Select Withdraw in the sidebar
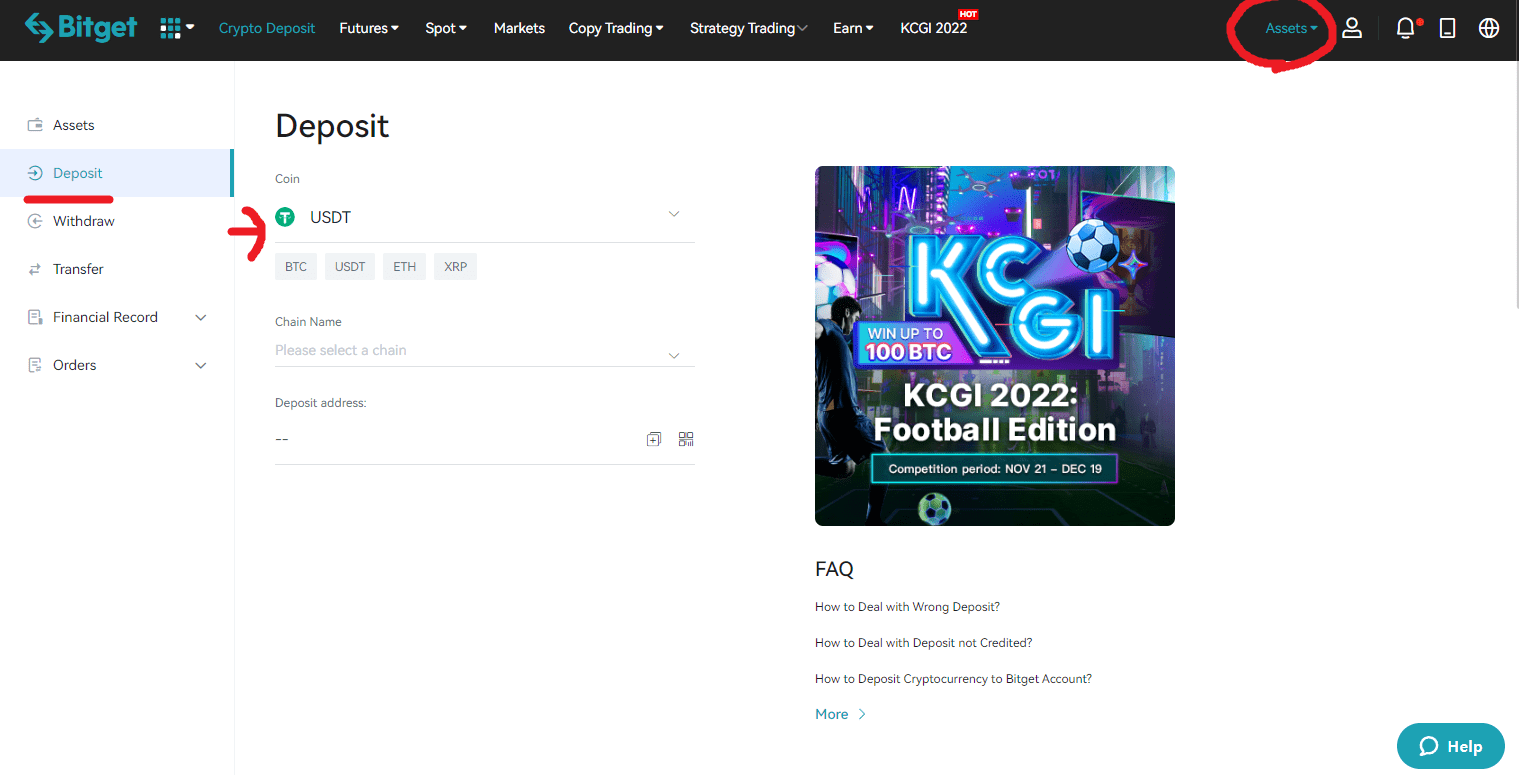The width and height of the screenshot is (1519, 775). [x=83, y=221]
